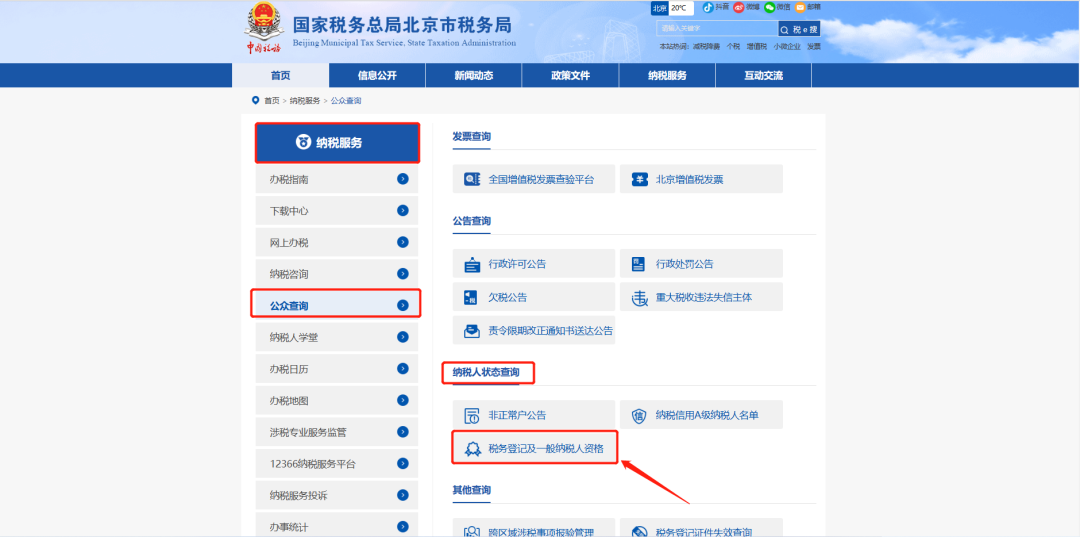Expand 网上办税 via its arrow
This screenshot has height=537, width=1080.
click(403, 242)
